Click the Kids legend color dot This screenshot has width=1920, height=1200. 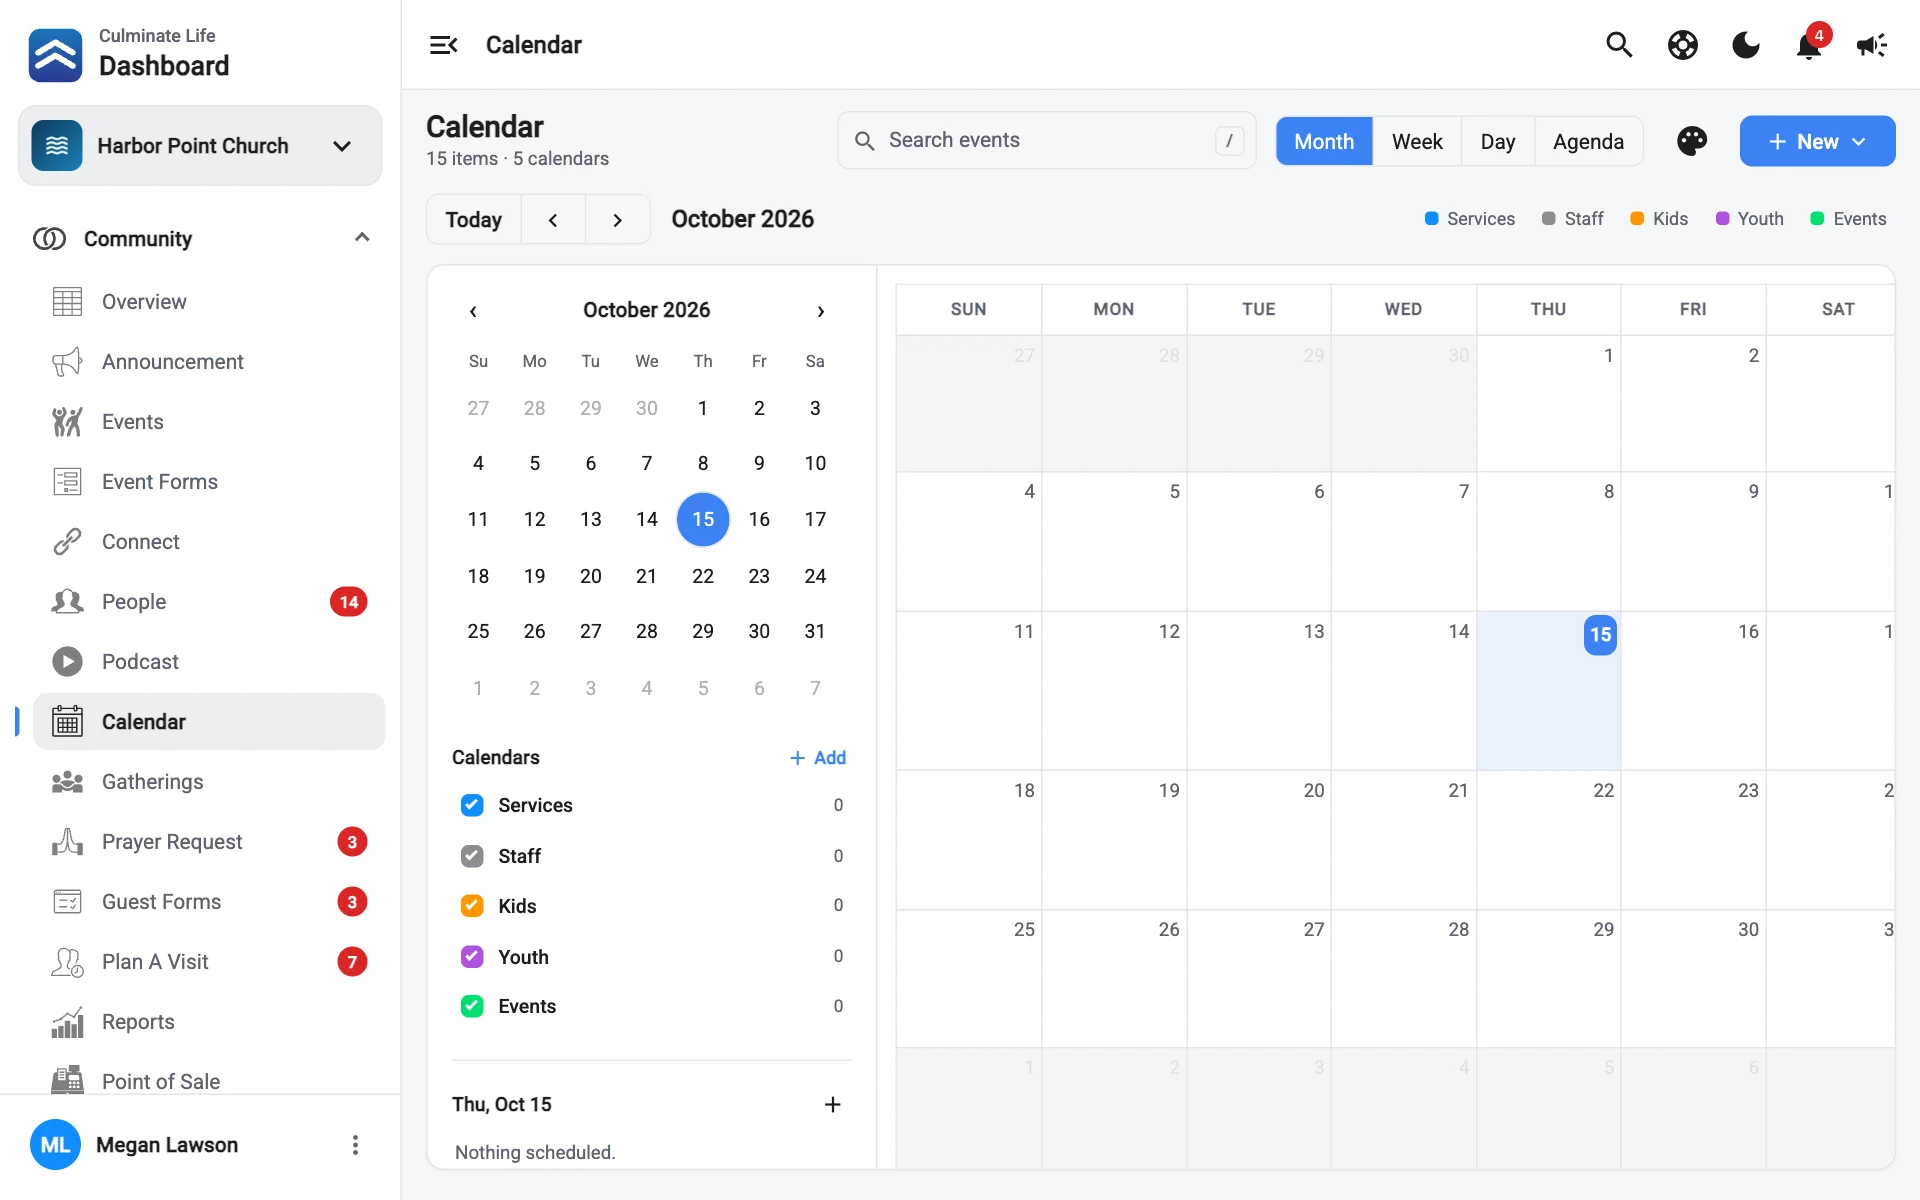click(x=1637, y=219)
